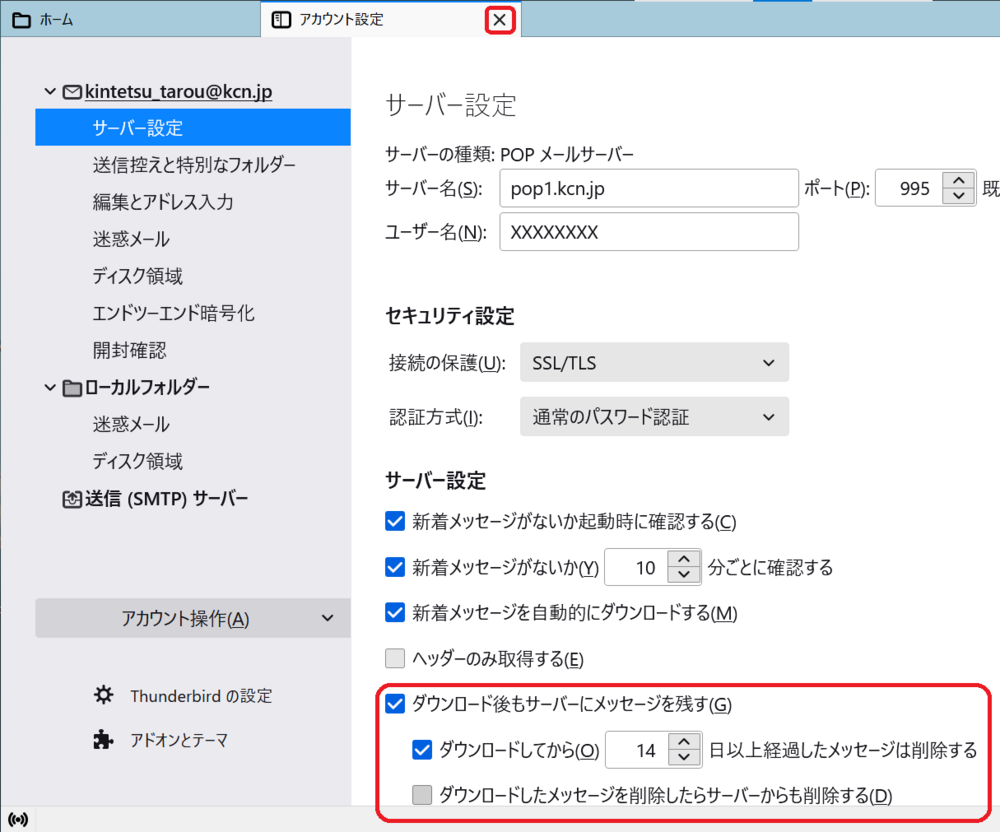Screen dimensions: 1000x832
Task: Select the kintetsu_tarou@kcn.jp account row
Action: tap(193, 92)
